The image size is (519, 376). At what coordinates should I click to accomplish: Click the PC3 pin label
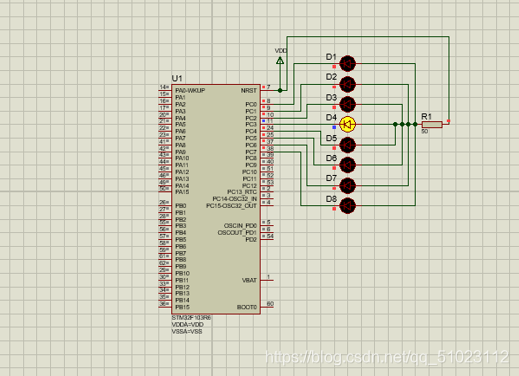tap(251, 124)
